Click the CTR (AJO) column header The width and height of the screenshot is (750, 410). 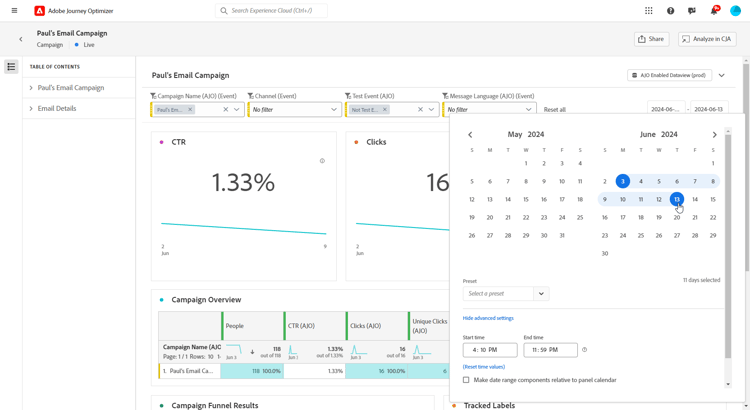[315, 326]
